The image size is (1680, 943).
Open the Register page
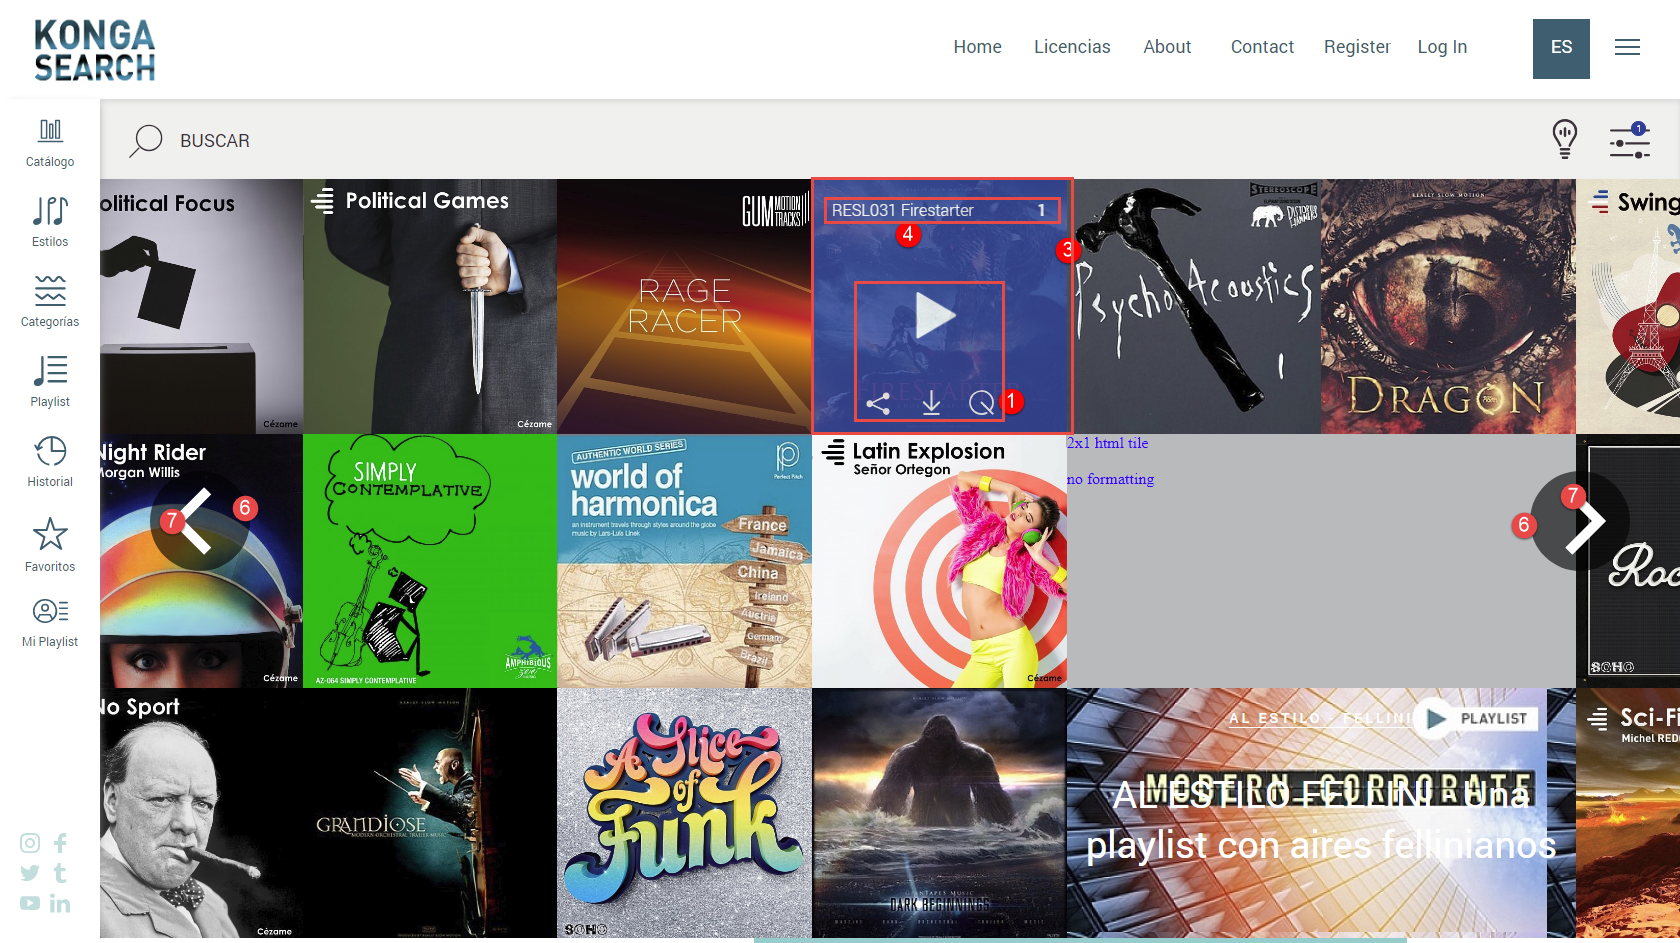coord(1357,47)
